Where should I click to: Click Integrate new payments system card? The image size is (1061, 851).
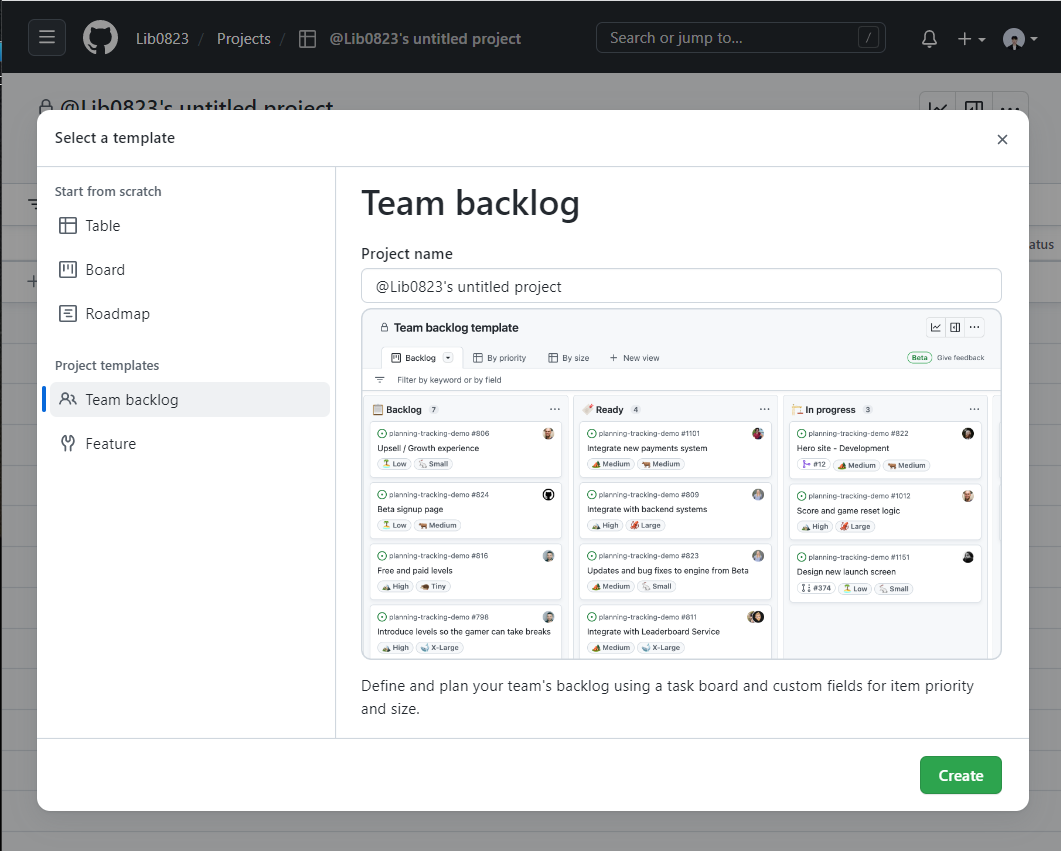pyautogui.click(x=675, y=449)
